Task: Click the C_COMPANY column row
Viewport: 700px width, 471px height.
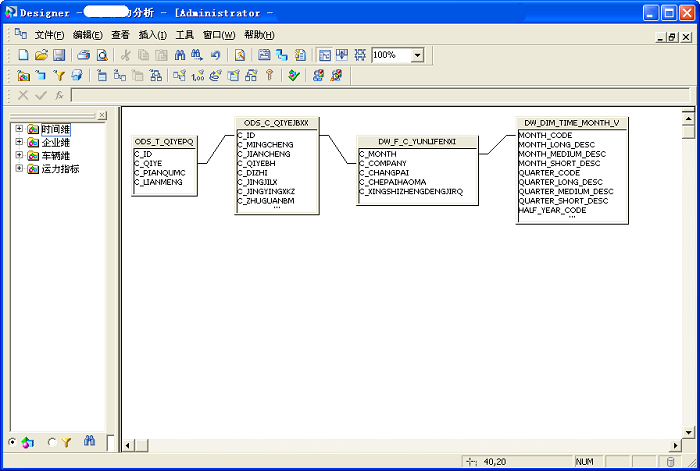Action: click(x=383, y=163)
